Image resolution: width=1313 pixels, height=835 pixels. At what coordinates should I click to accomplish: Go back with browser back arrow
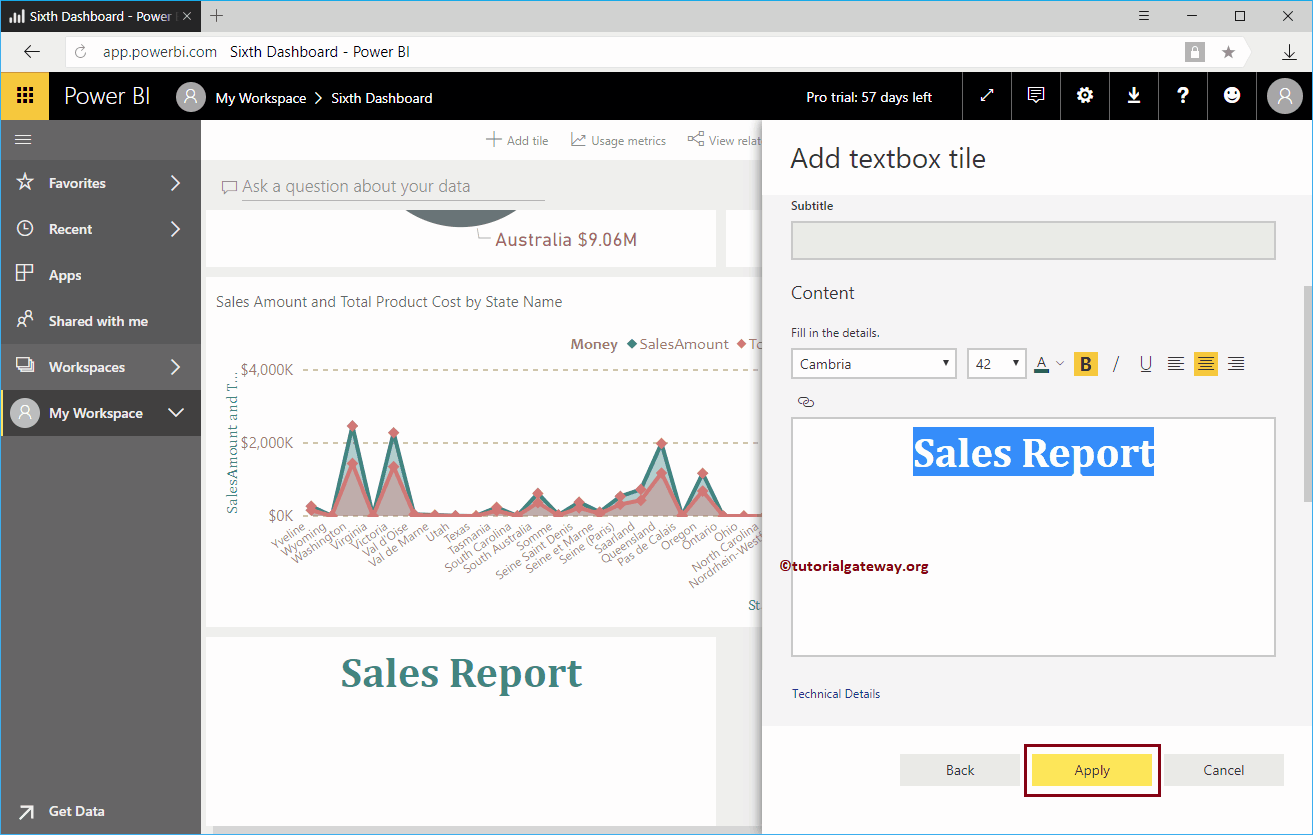(x=32, y=52)
